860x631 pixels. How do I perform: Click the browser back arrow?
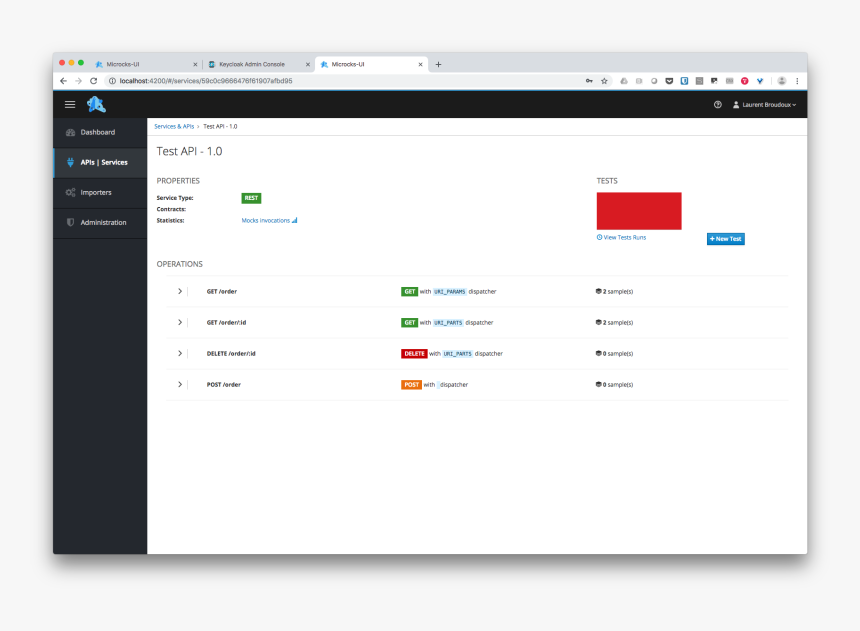(x=64, y=81)
